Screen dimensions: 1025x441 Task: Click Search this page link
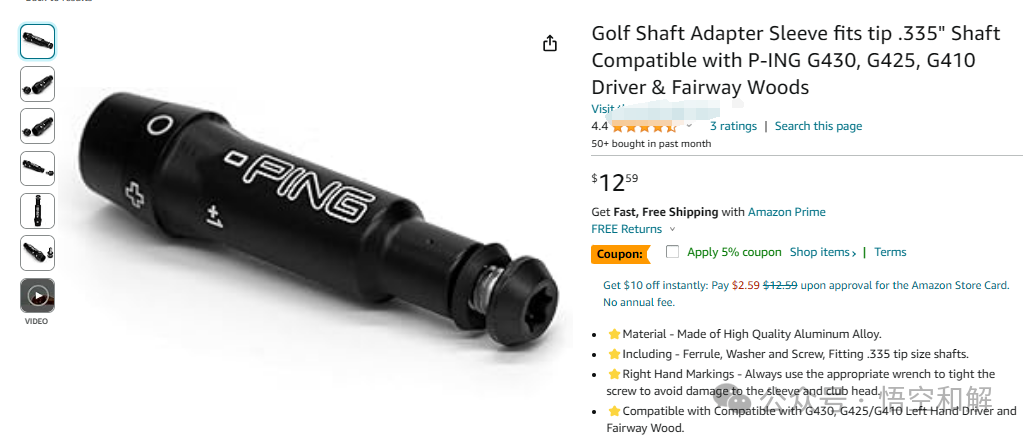(x=818, y=126)
